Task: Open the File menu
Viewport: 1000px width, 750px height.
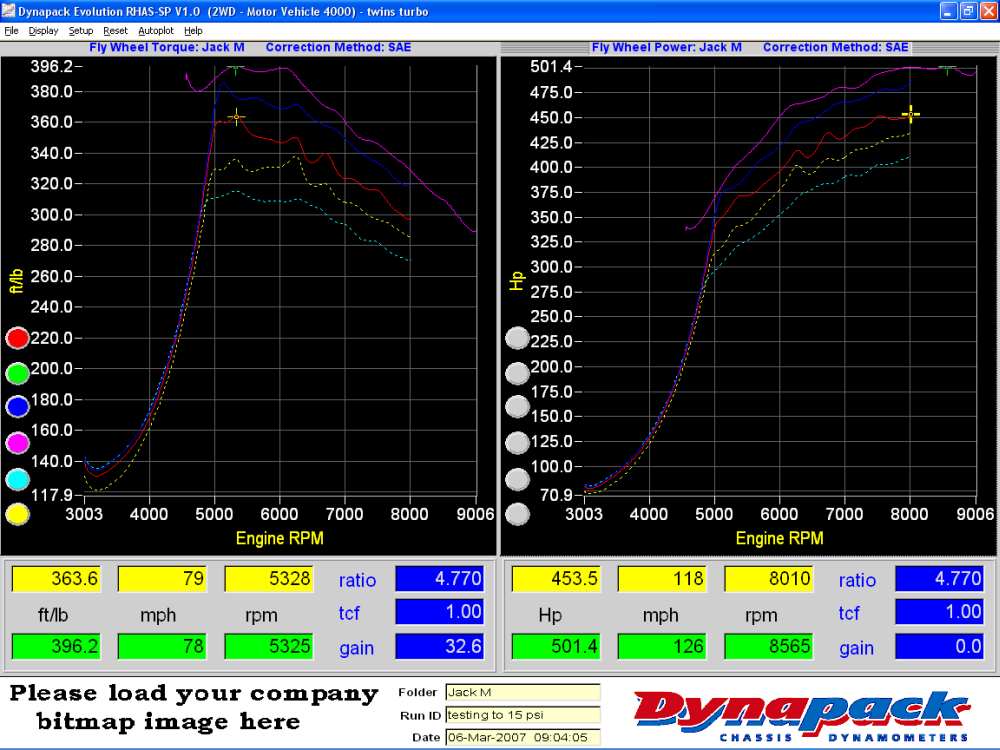Action: click(x=12, y=31)
